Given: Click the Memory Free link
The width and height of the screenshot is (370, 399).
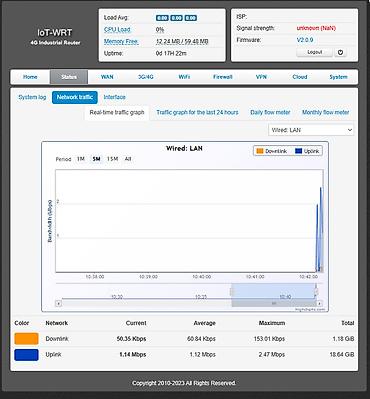Looking at the screenshot, I should [x=121, y=41].
